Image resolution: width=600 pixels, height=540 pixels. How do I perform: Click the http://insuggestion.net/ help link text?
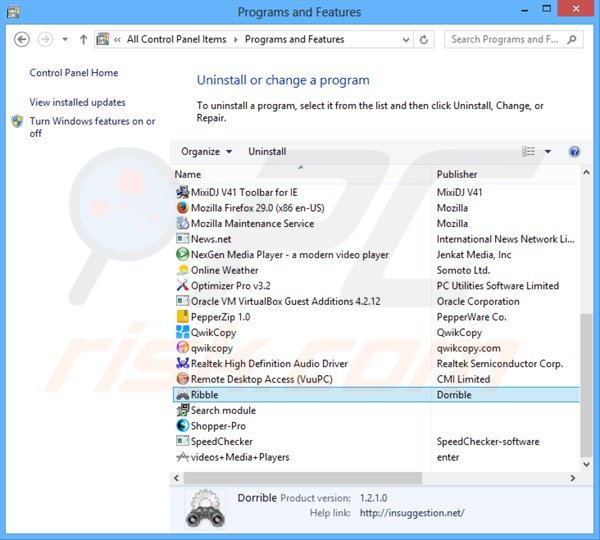tap(412, 513)
